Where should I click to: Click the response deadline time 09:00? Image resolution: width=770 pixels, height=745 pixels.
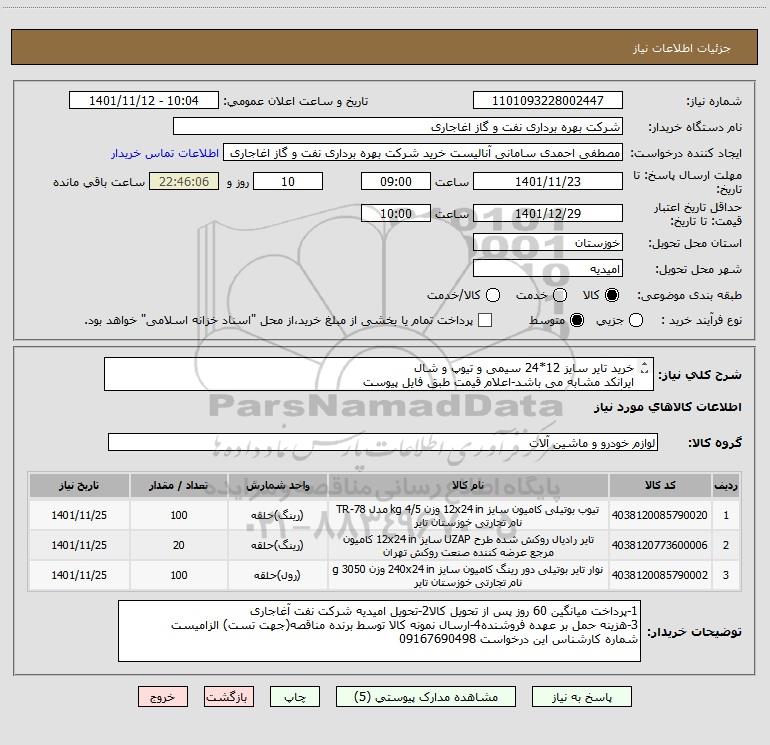(x=396, y=181)
